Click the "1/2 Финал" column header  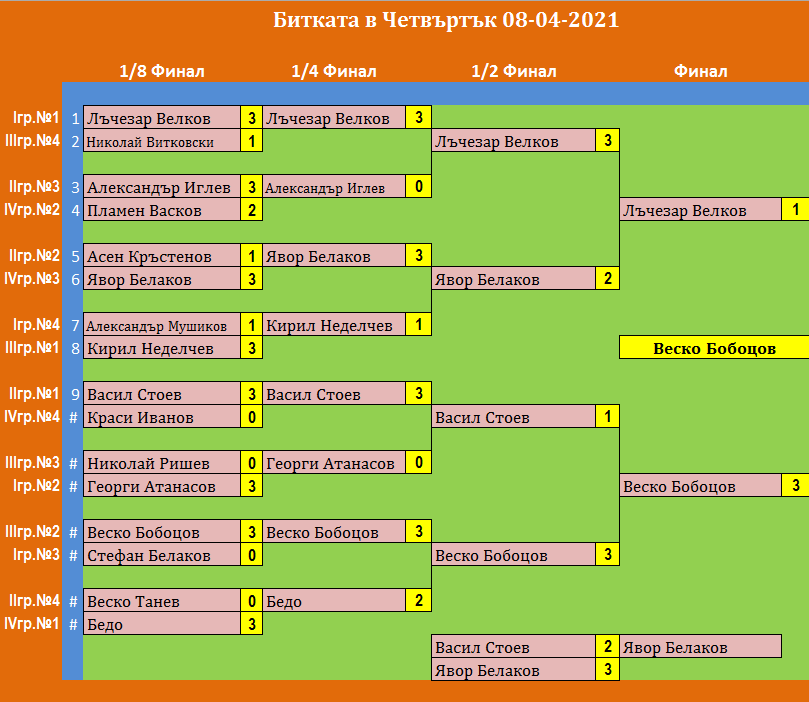coord(513,71)
